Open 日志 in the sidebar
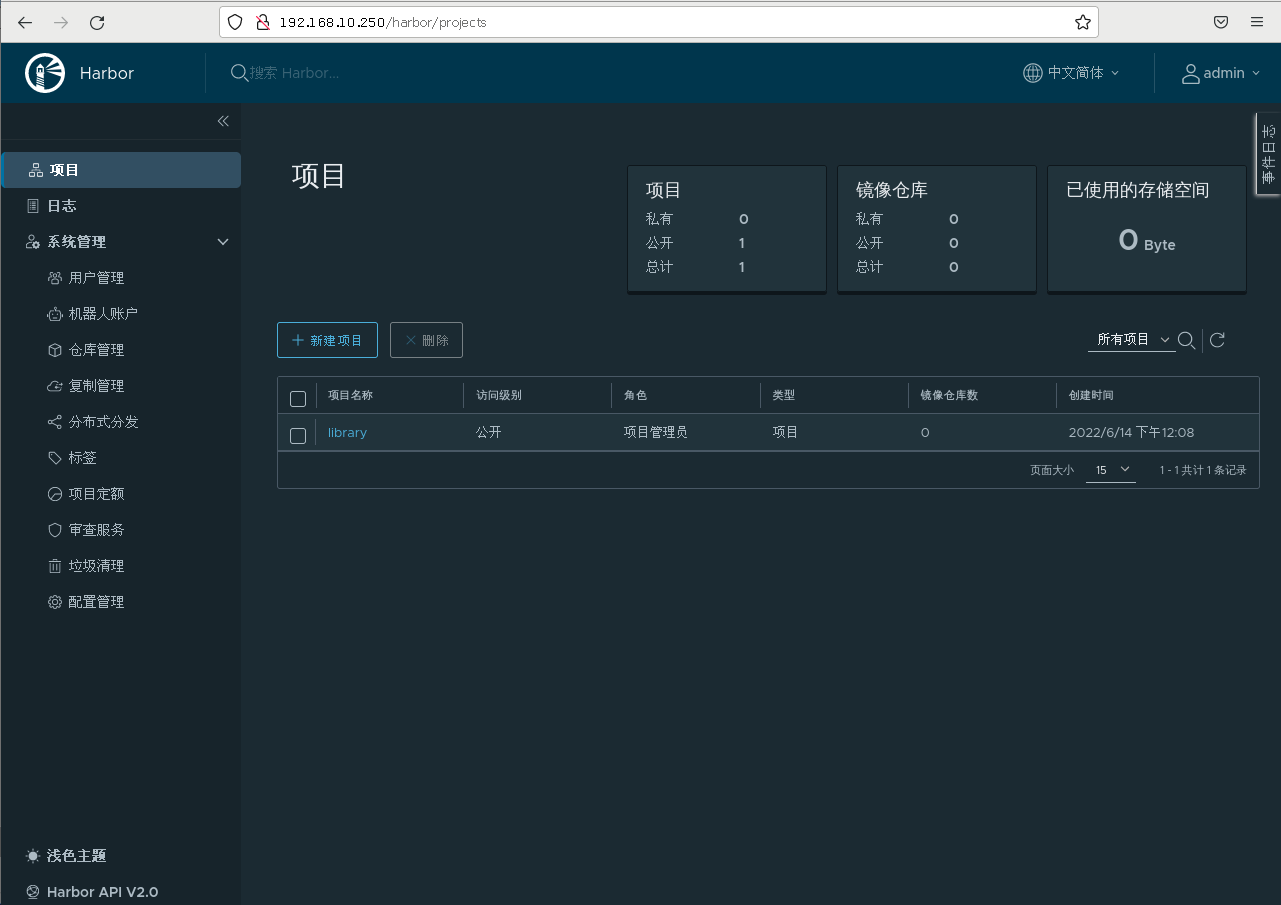This screenshot has height=905, width=1281. coord(62,206)
